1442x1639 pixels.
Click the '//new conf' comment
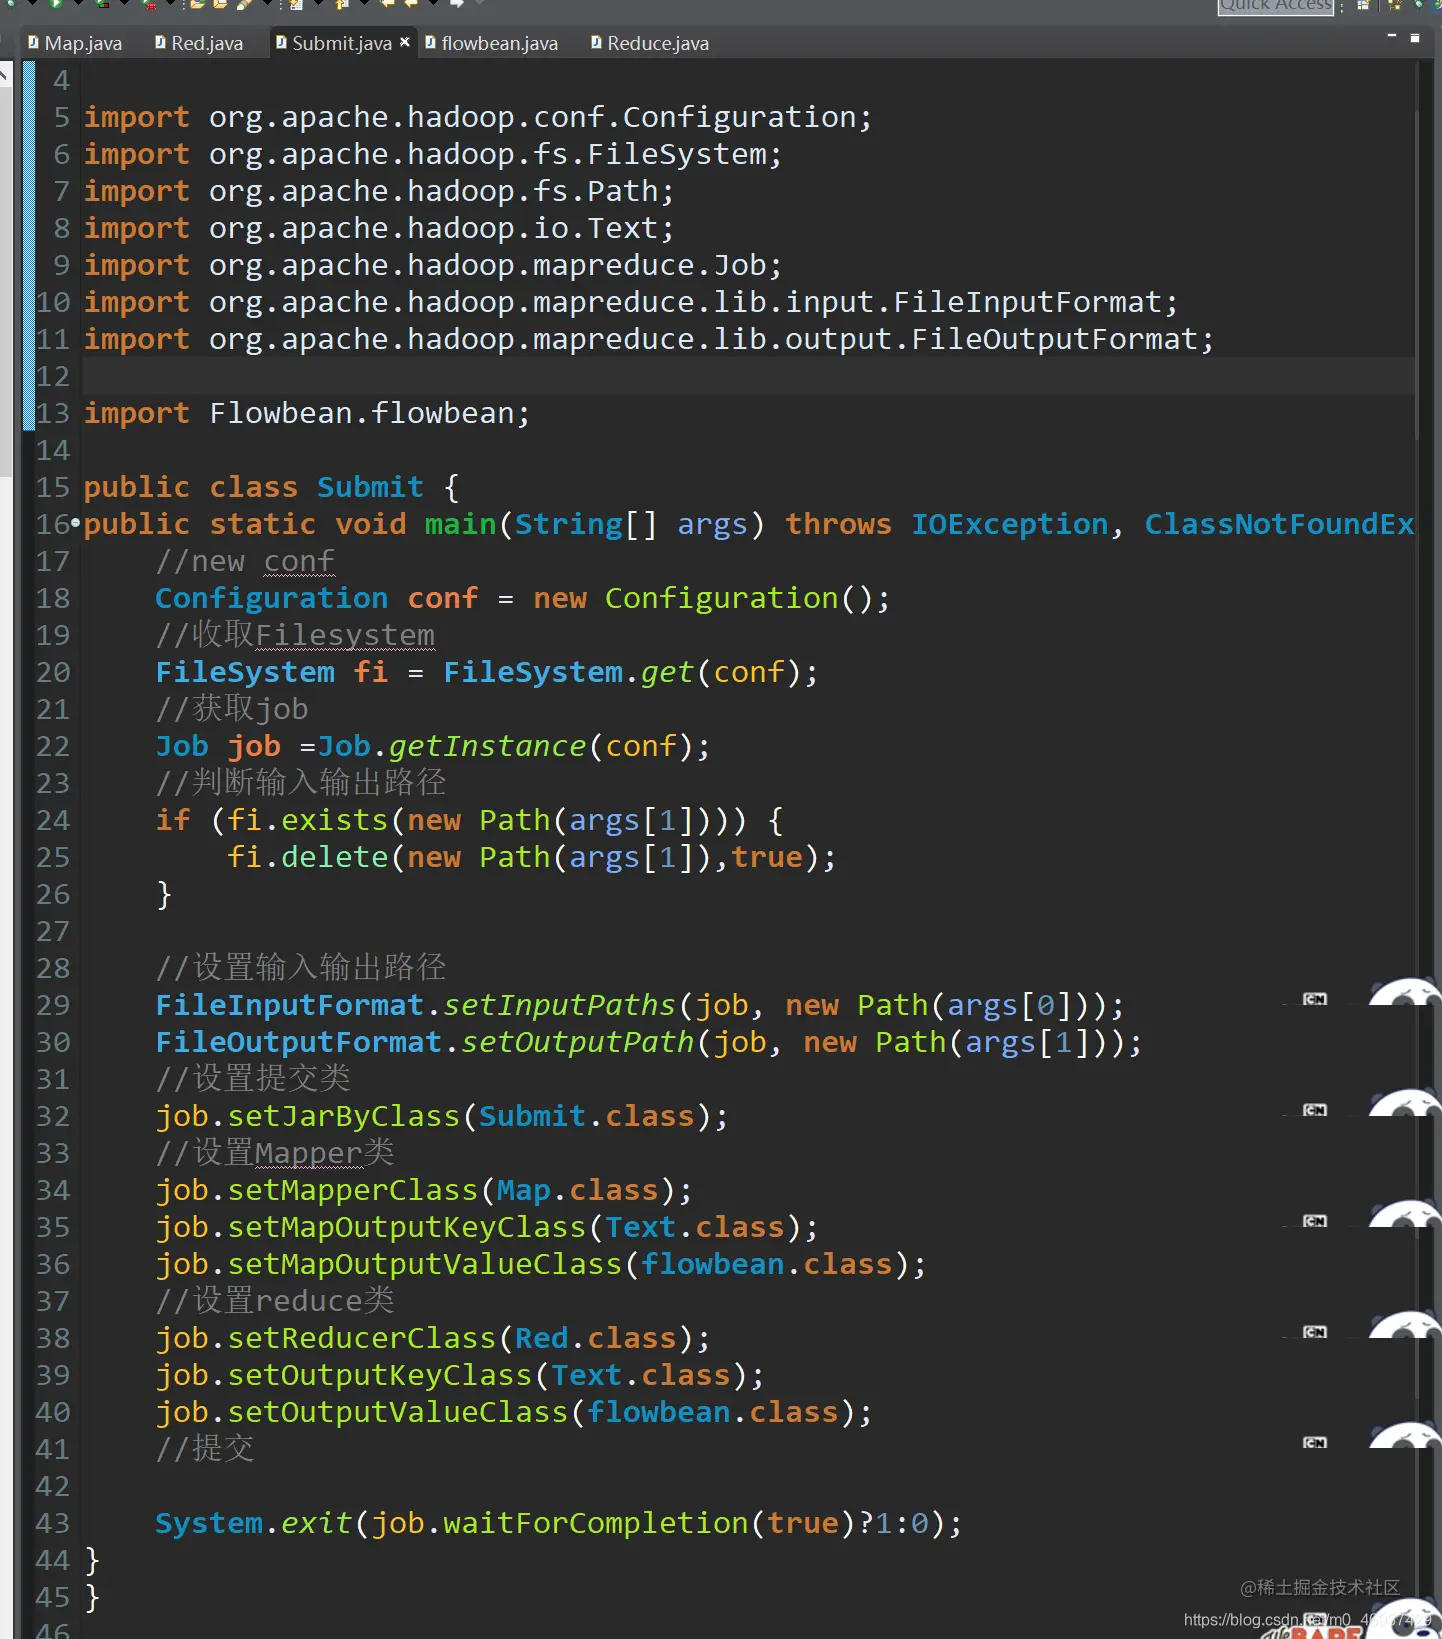(245, 561)
